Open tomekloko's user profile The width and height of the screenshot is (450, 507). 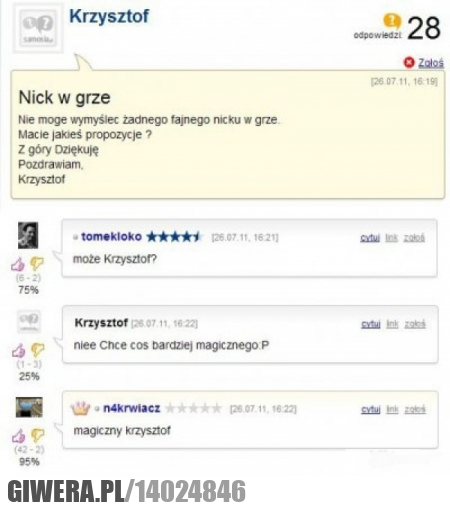pos(111,237)
